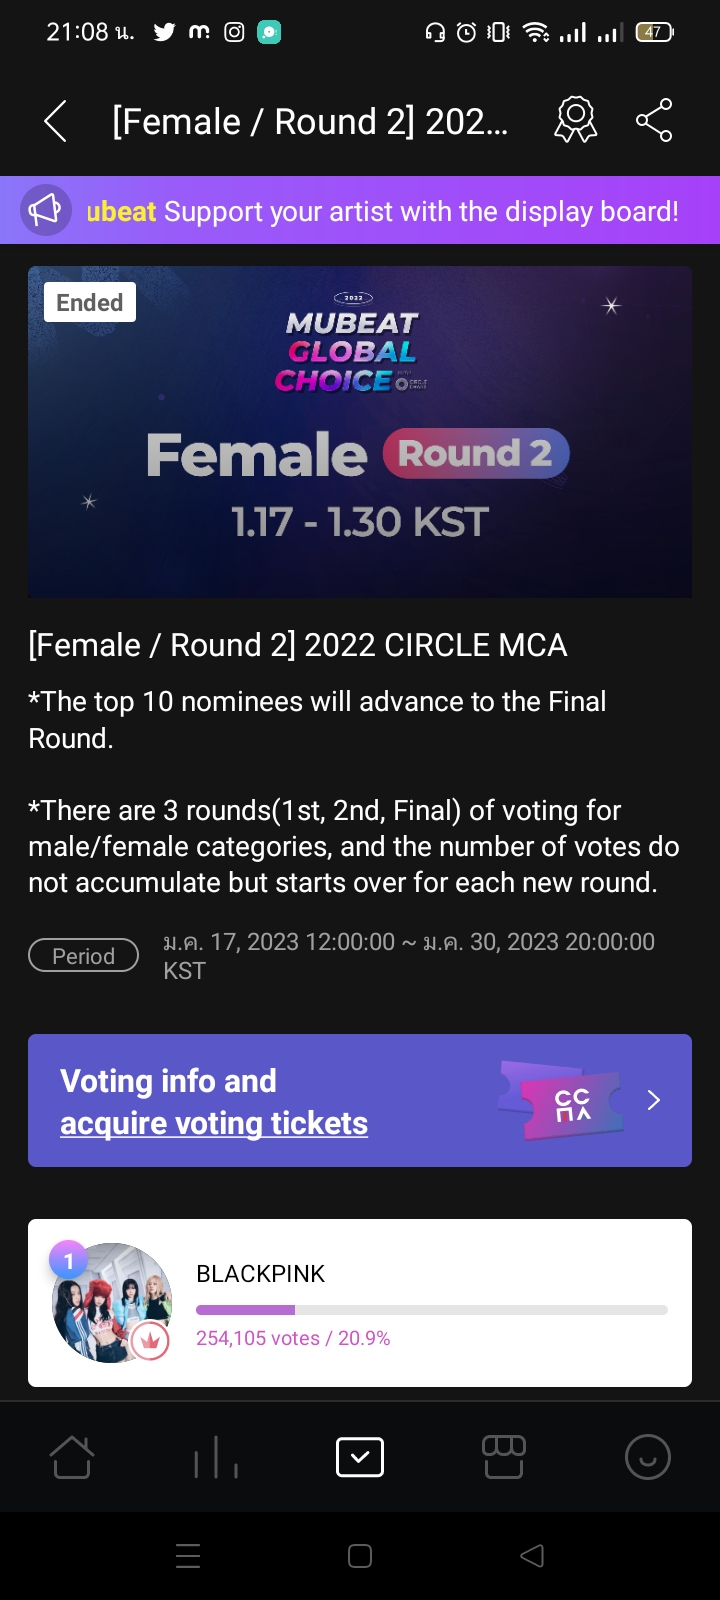The width and height of the screenshot is (720, 1600).
Task: Open the smiley face profile tab
Action: tap(648, 1457)
